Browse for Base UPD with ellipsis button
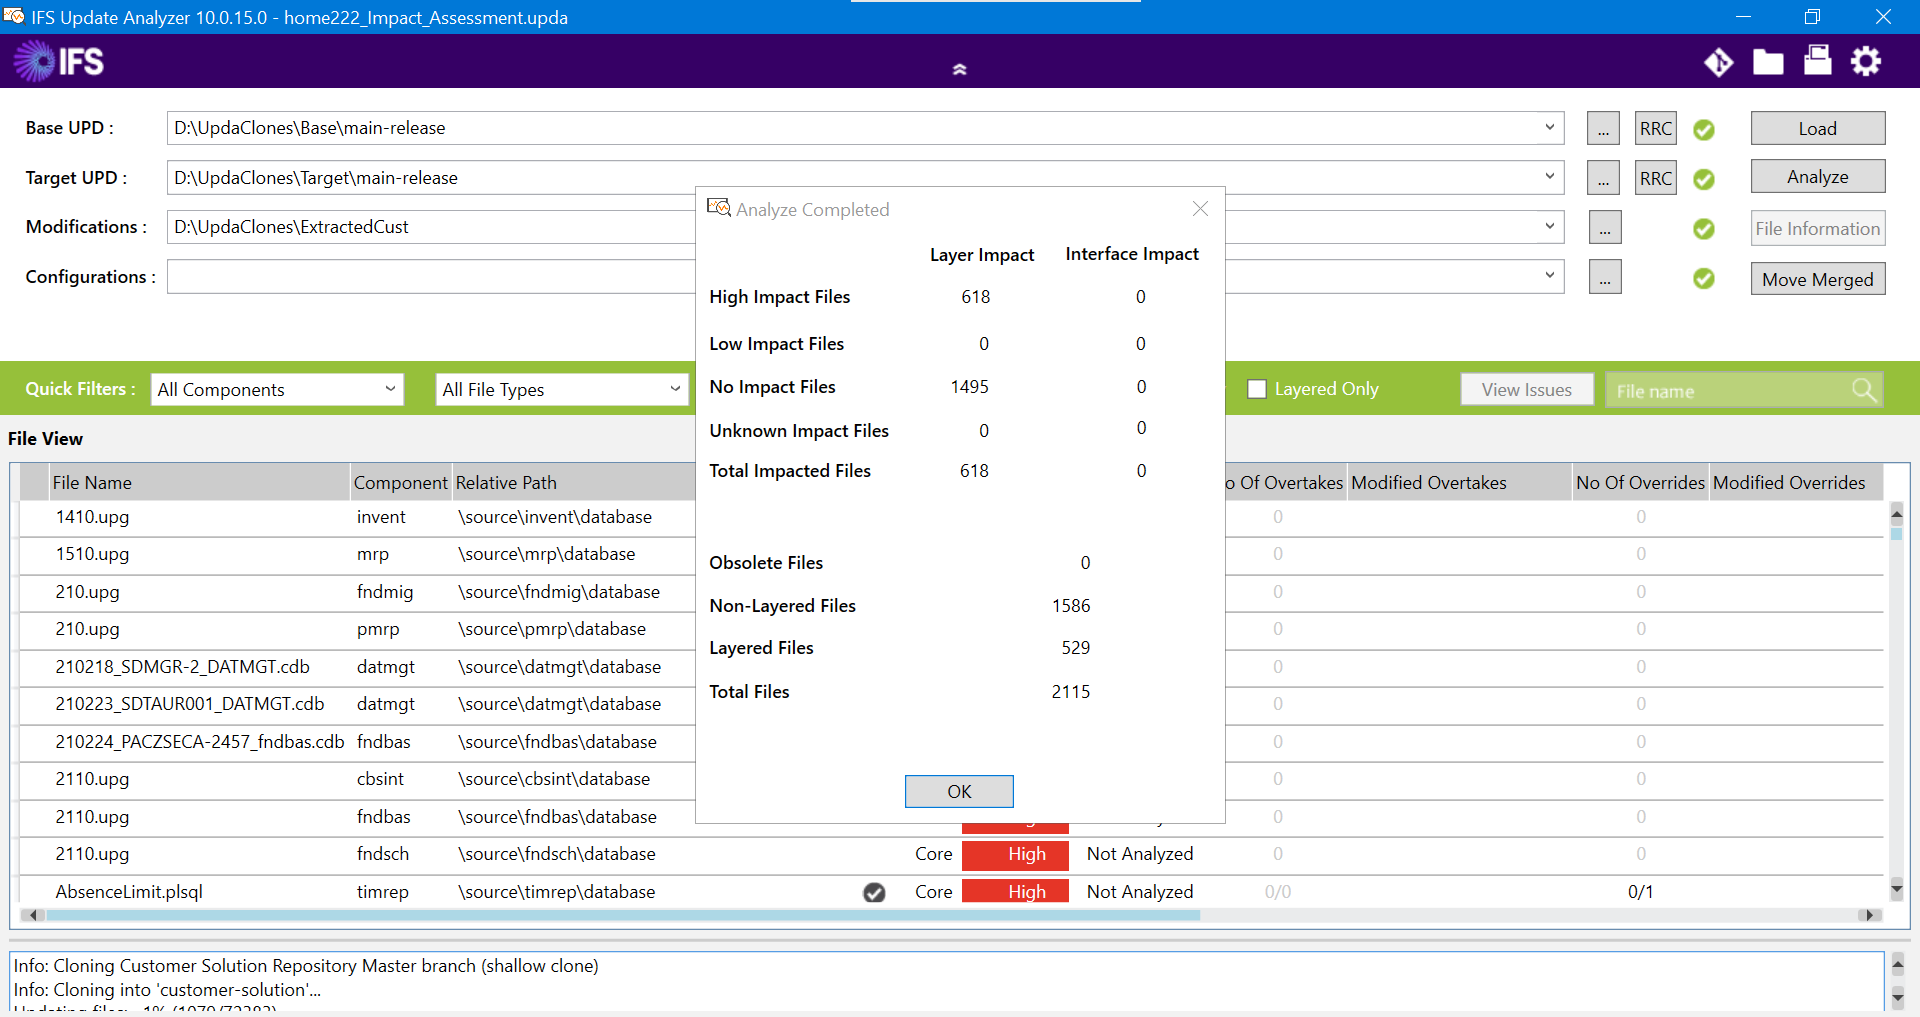This screenshot has width=1920, height=1017. 1603,129
